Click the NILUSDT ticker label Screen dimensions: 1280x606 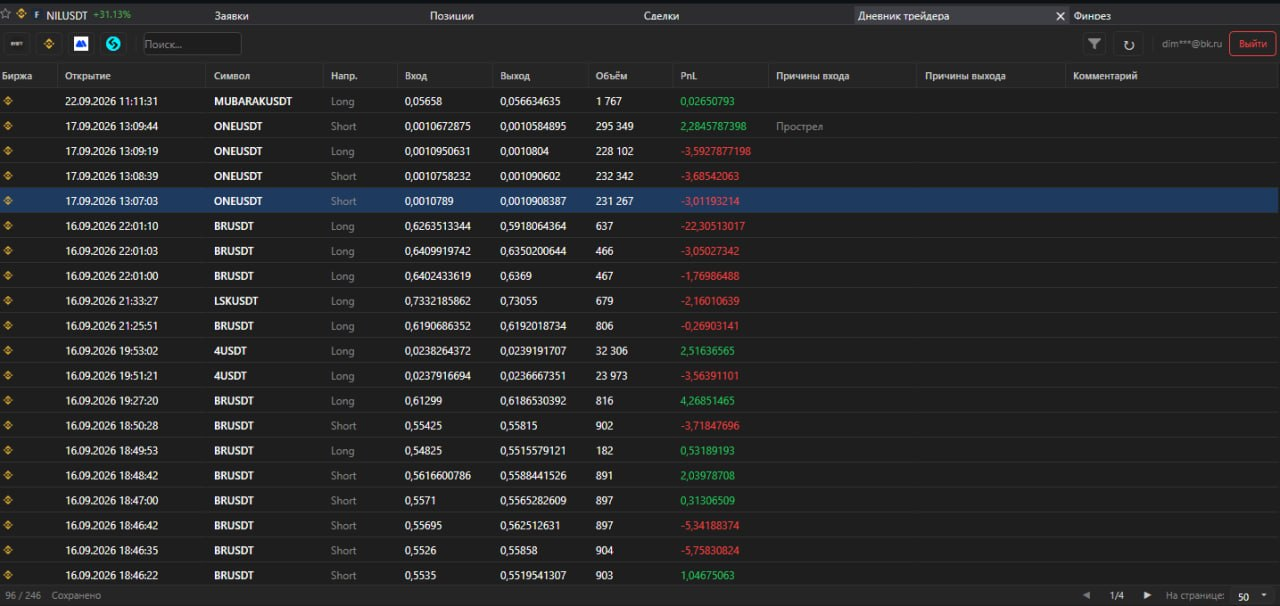(x=67, y=15)
